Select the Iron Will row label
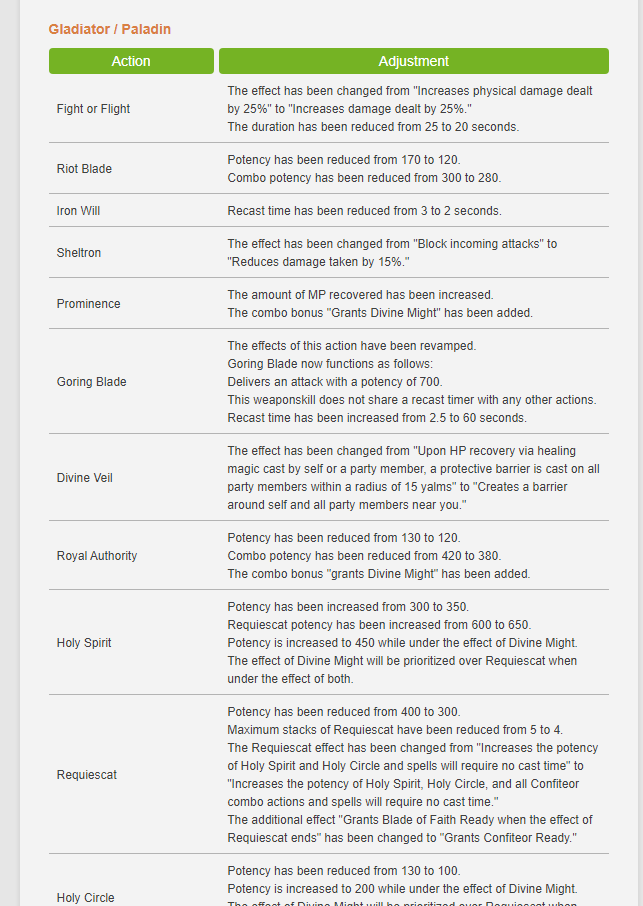The image size is (643, 906). point(78,211)
